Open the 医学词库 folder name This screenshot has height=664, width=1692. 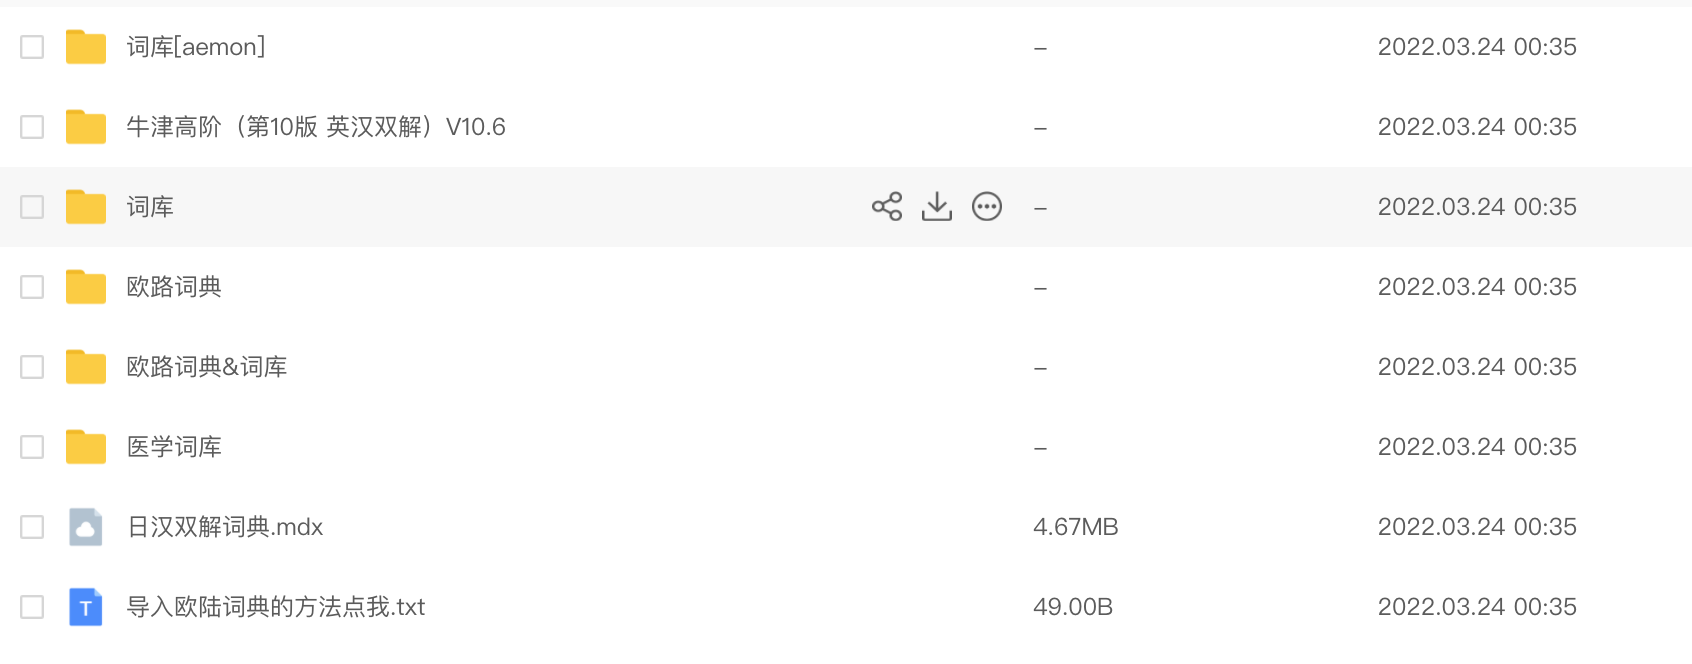click(x=174, y=447)
